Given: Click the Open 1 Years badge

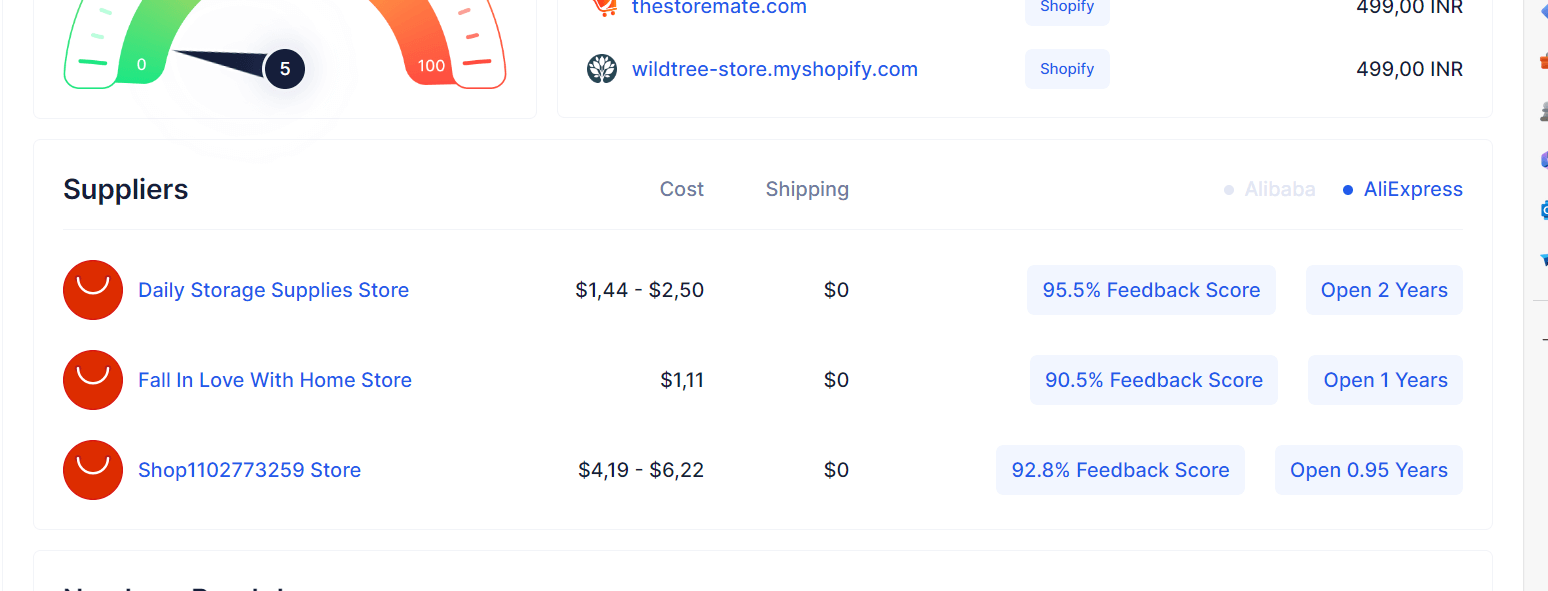Looking at the screenshot, I should 1385,380.
